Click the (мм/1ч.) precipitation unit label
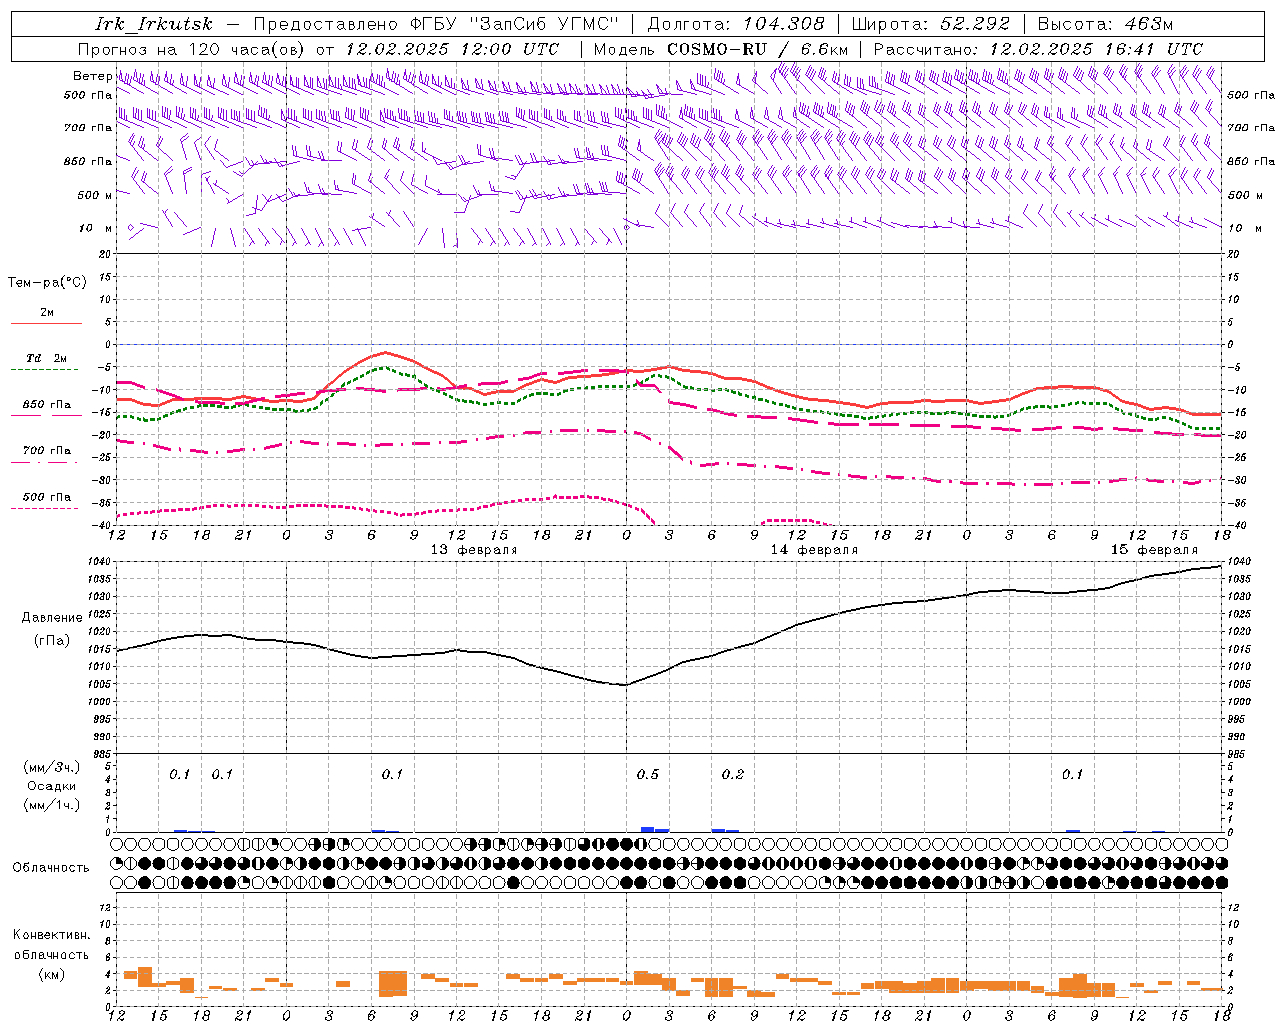1280x1024 pixels. (x=52, y=805)
